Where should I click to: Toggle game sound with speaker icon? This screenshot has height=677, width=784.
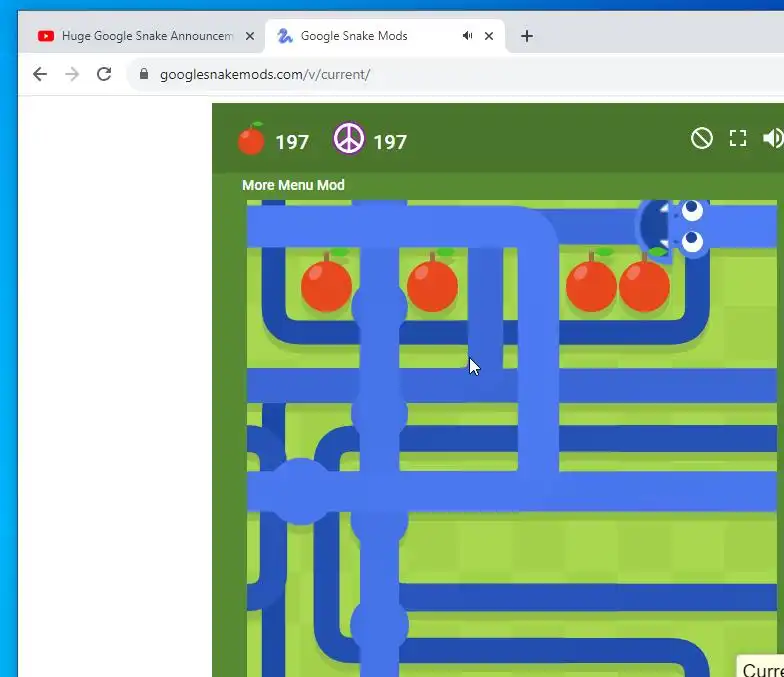(x=773, y=138)
